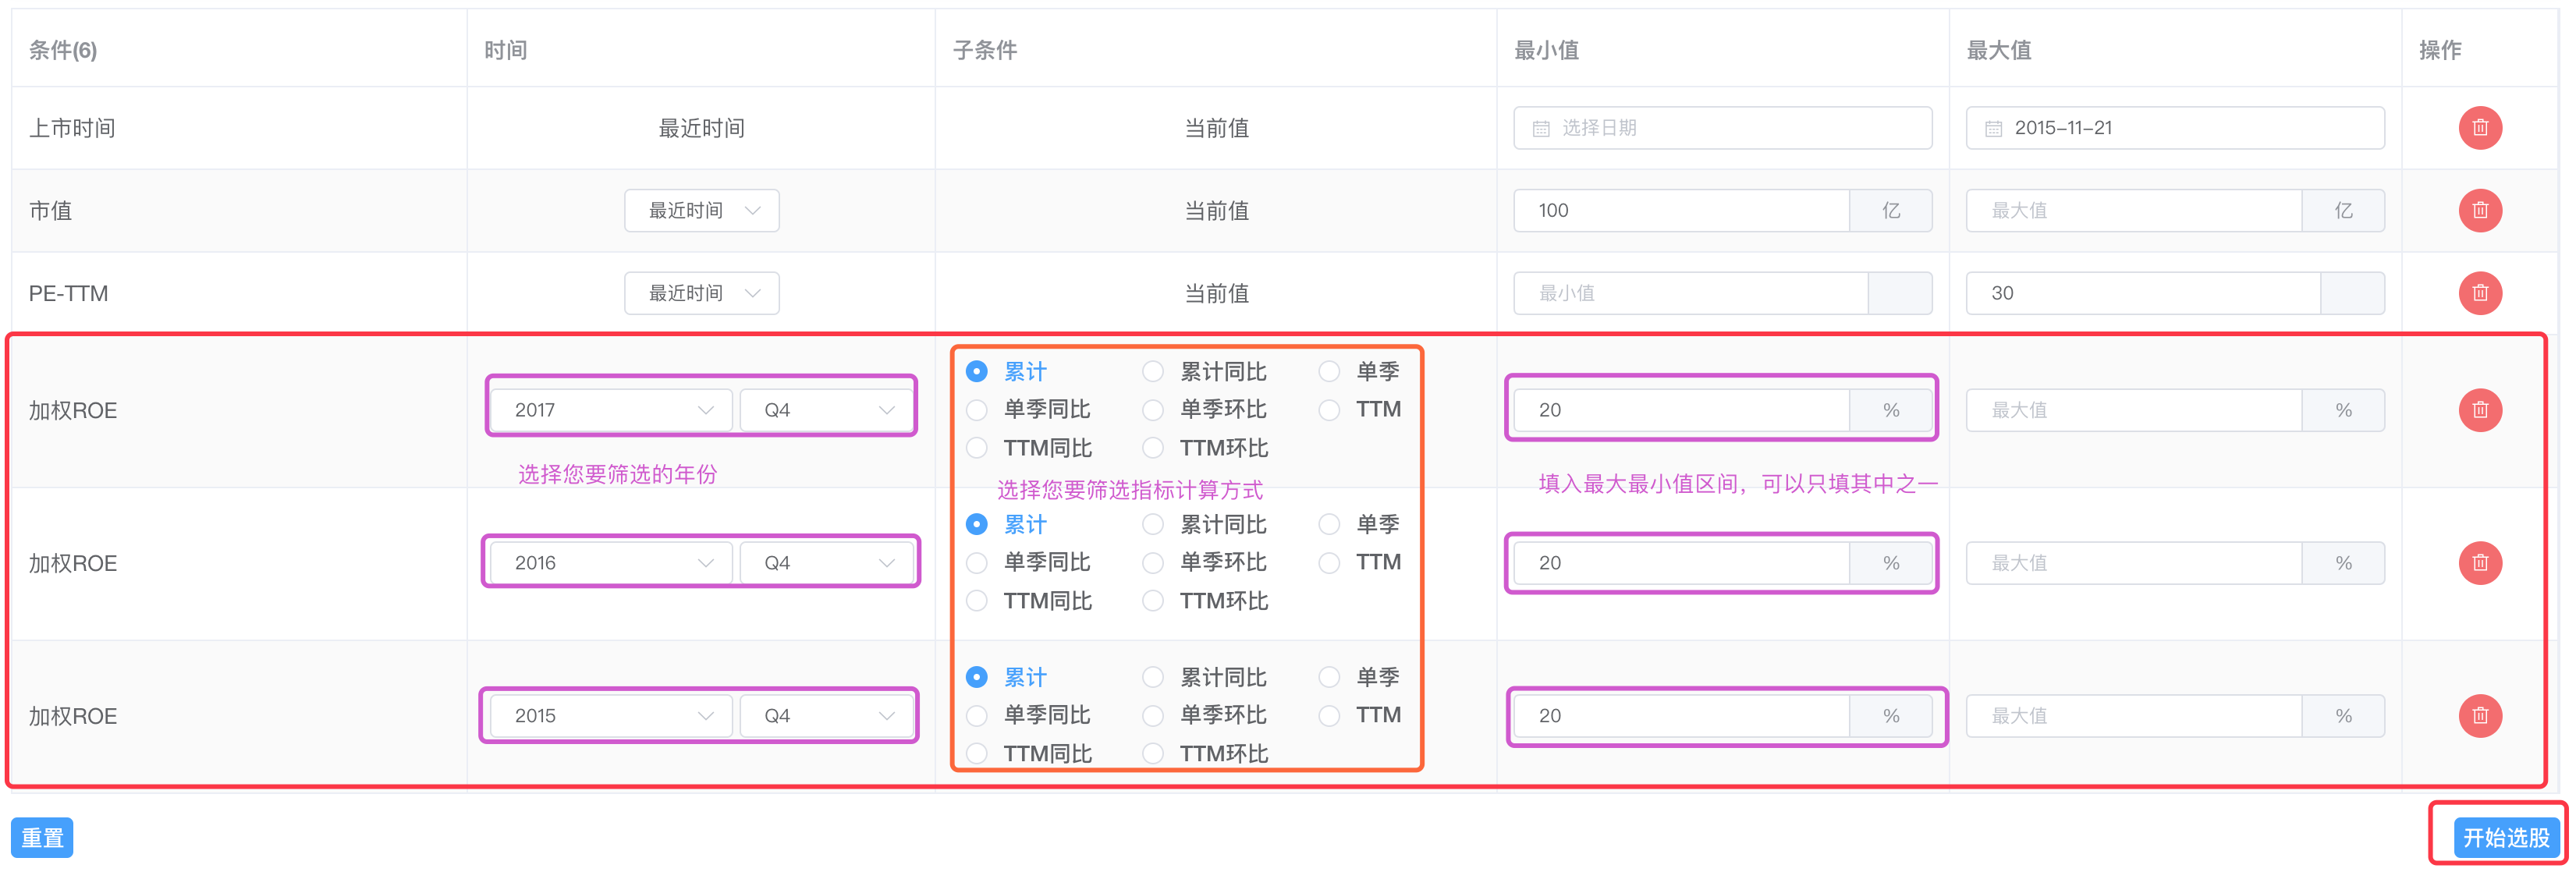Select TTM radio in 2016 ROE row

click(x=1329, y=563)
